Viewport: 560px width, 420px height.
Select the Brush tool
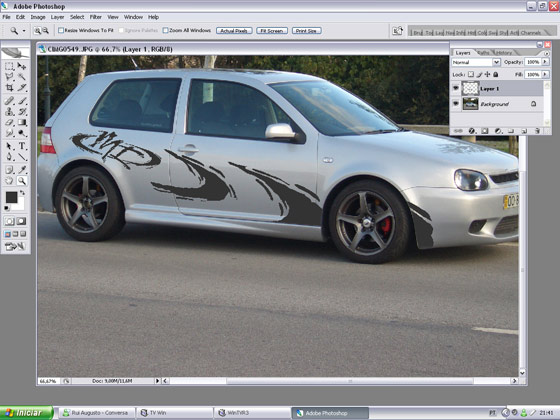click(22, 101)
